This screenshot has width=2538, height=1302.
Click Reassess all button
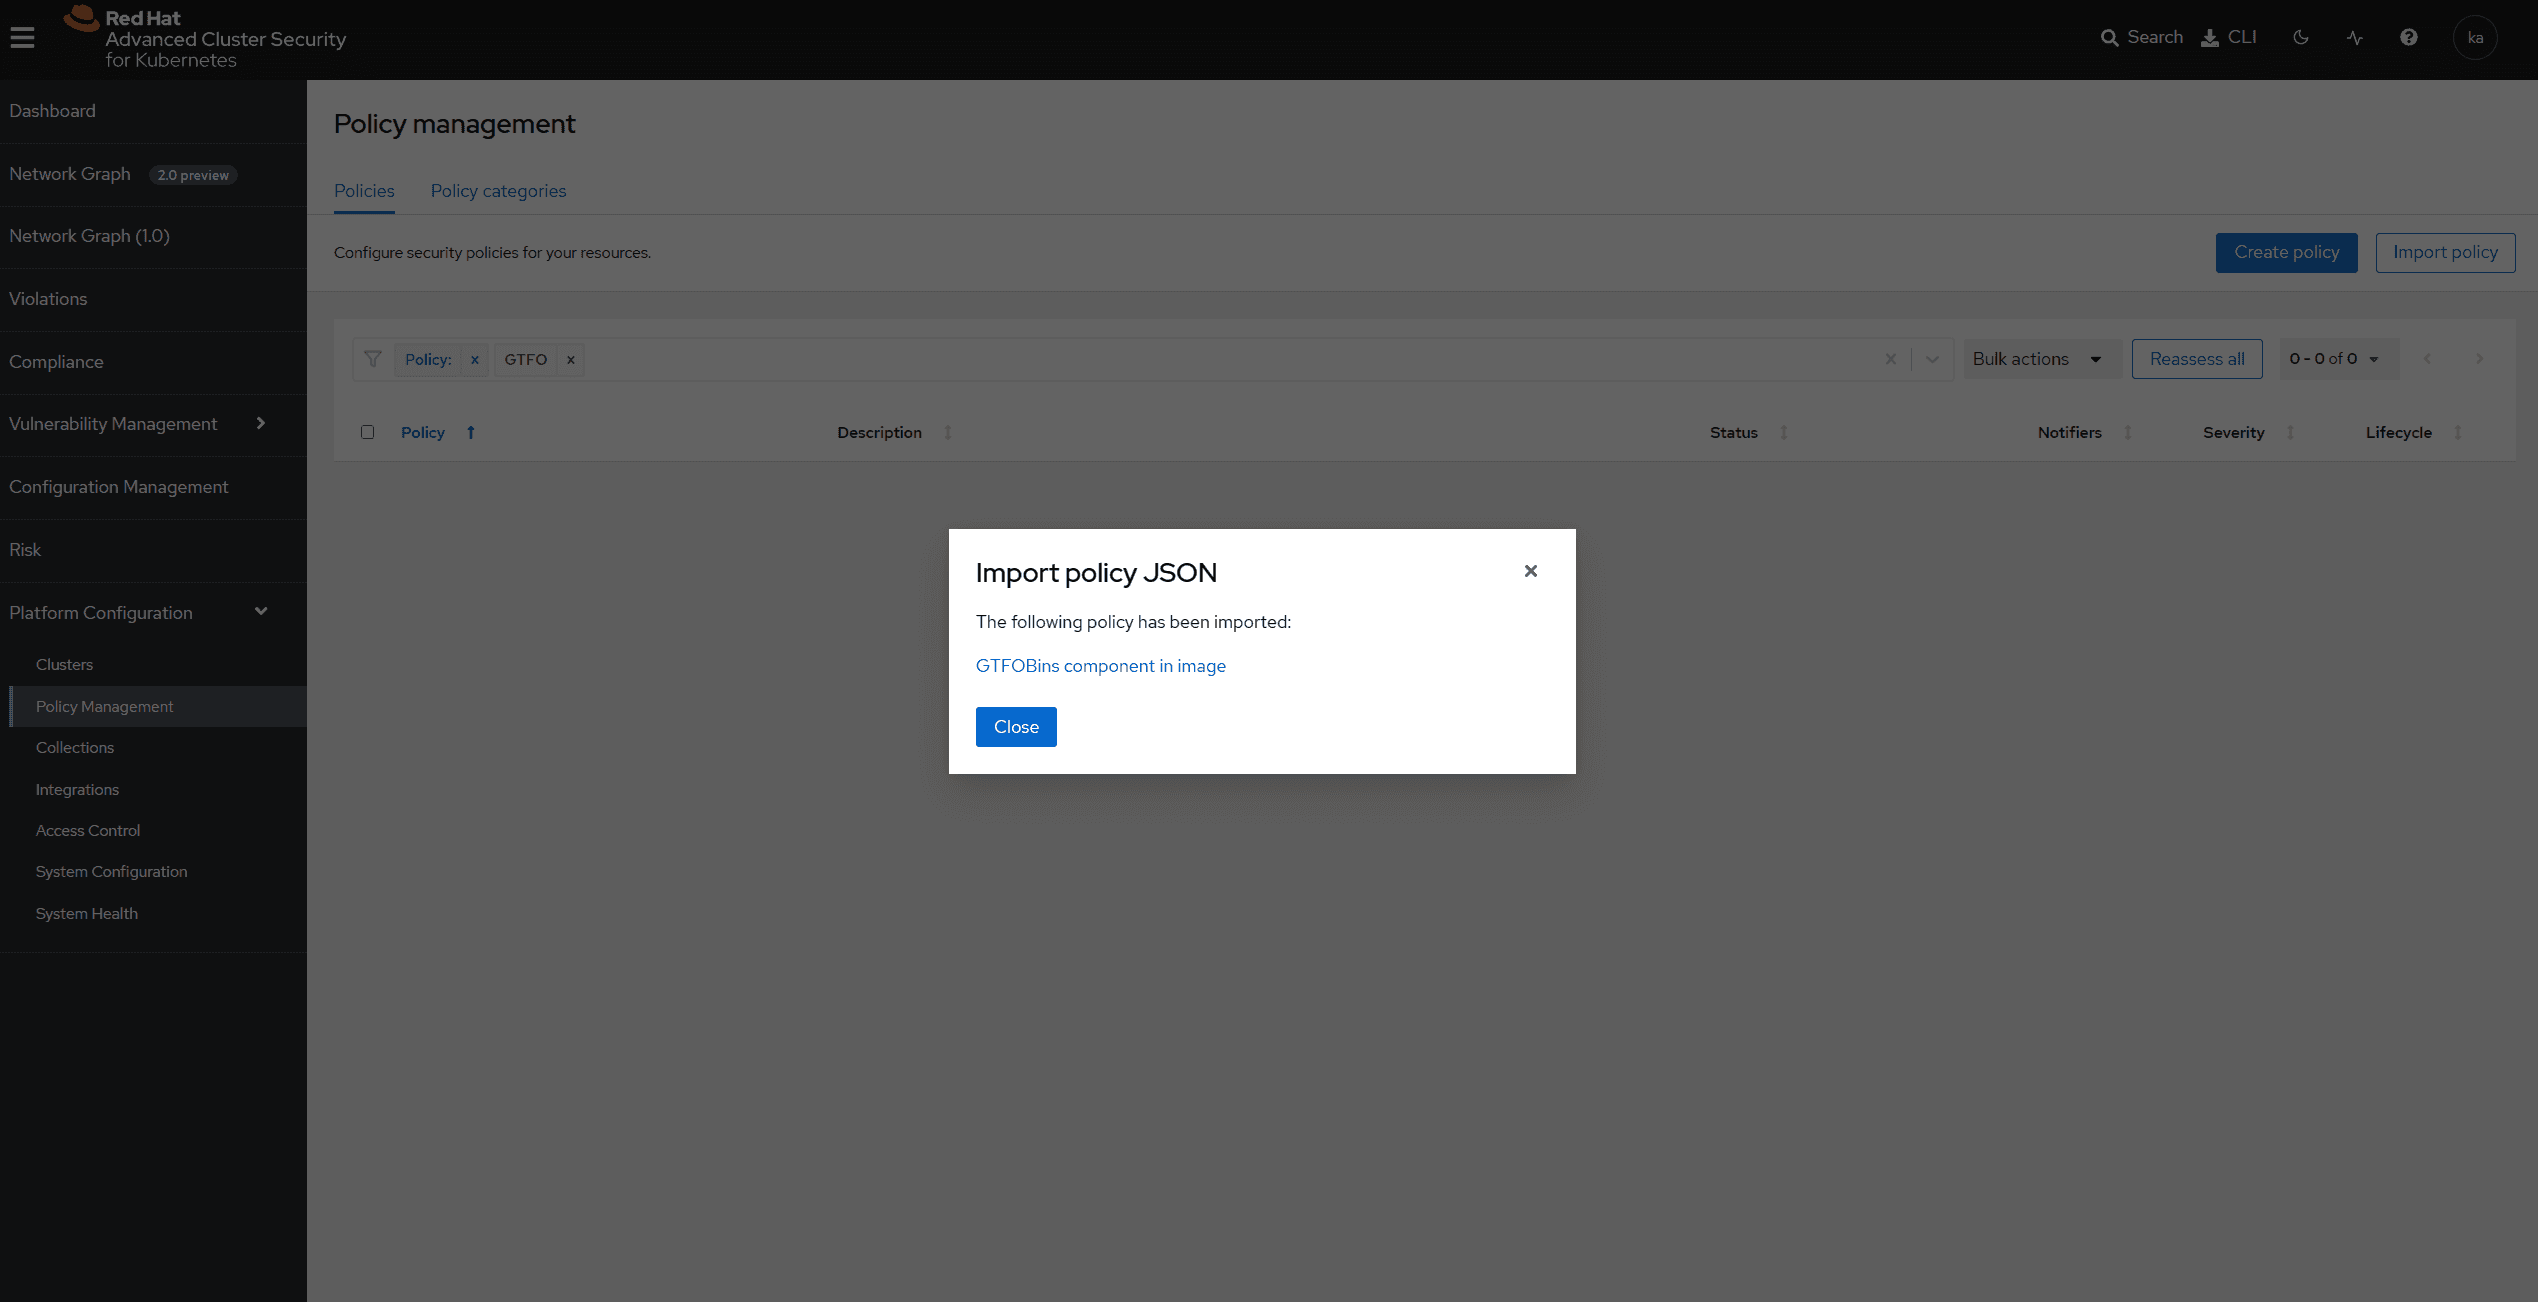[x=2197, y=359]
